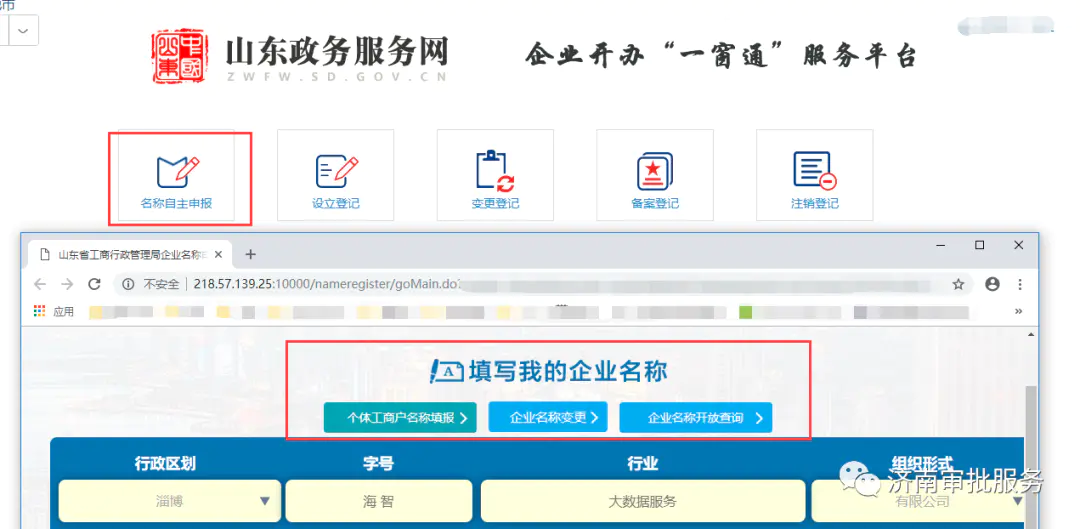
Task: Go forward in the browser window
Action: coord(67,284)
